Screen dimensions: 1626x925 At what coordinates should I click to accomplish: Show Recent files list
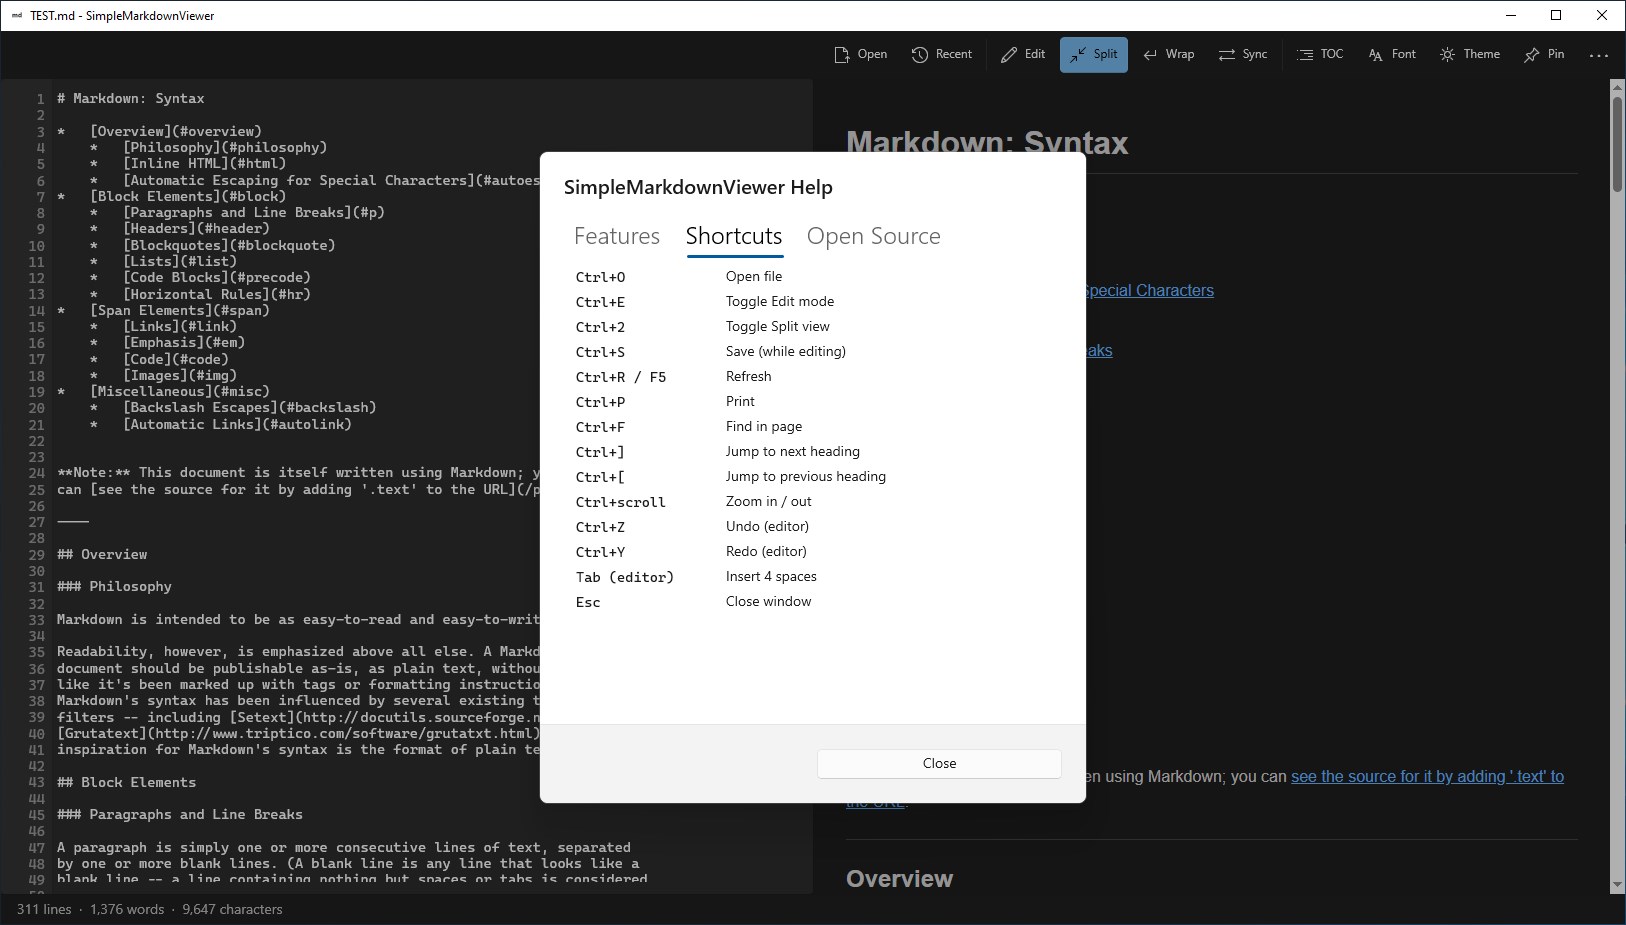(942, 54)
